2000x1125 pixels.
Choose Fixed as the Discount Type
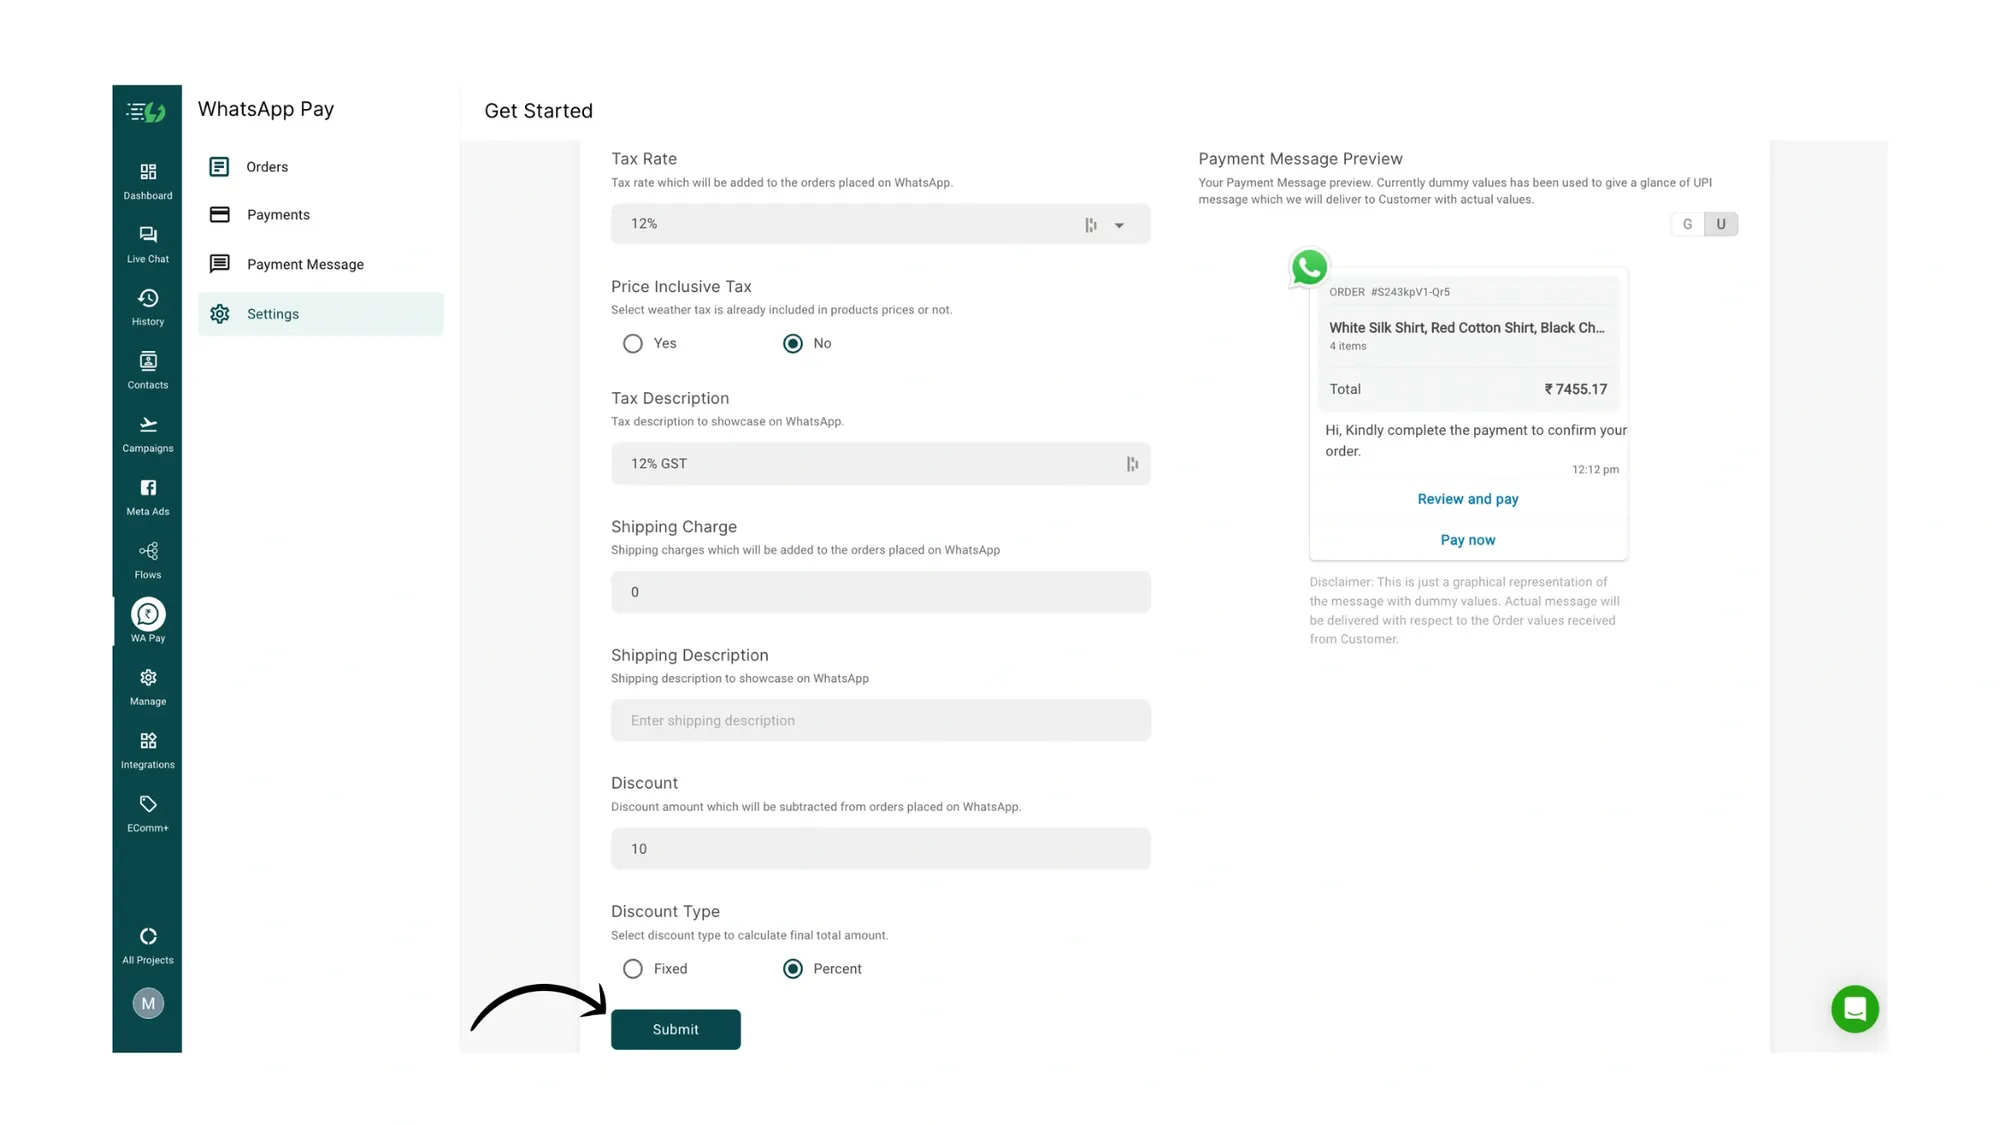[632, 968]
